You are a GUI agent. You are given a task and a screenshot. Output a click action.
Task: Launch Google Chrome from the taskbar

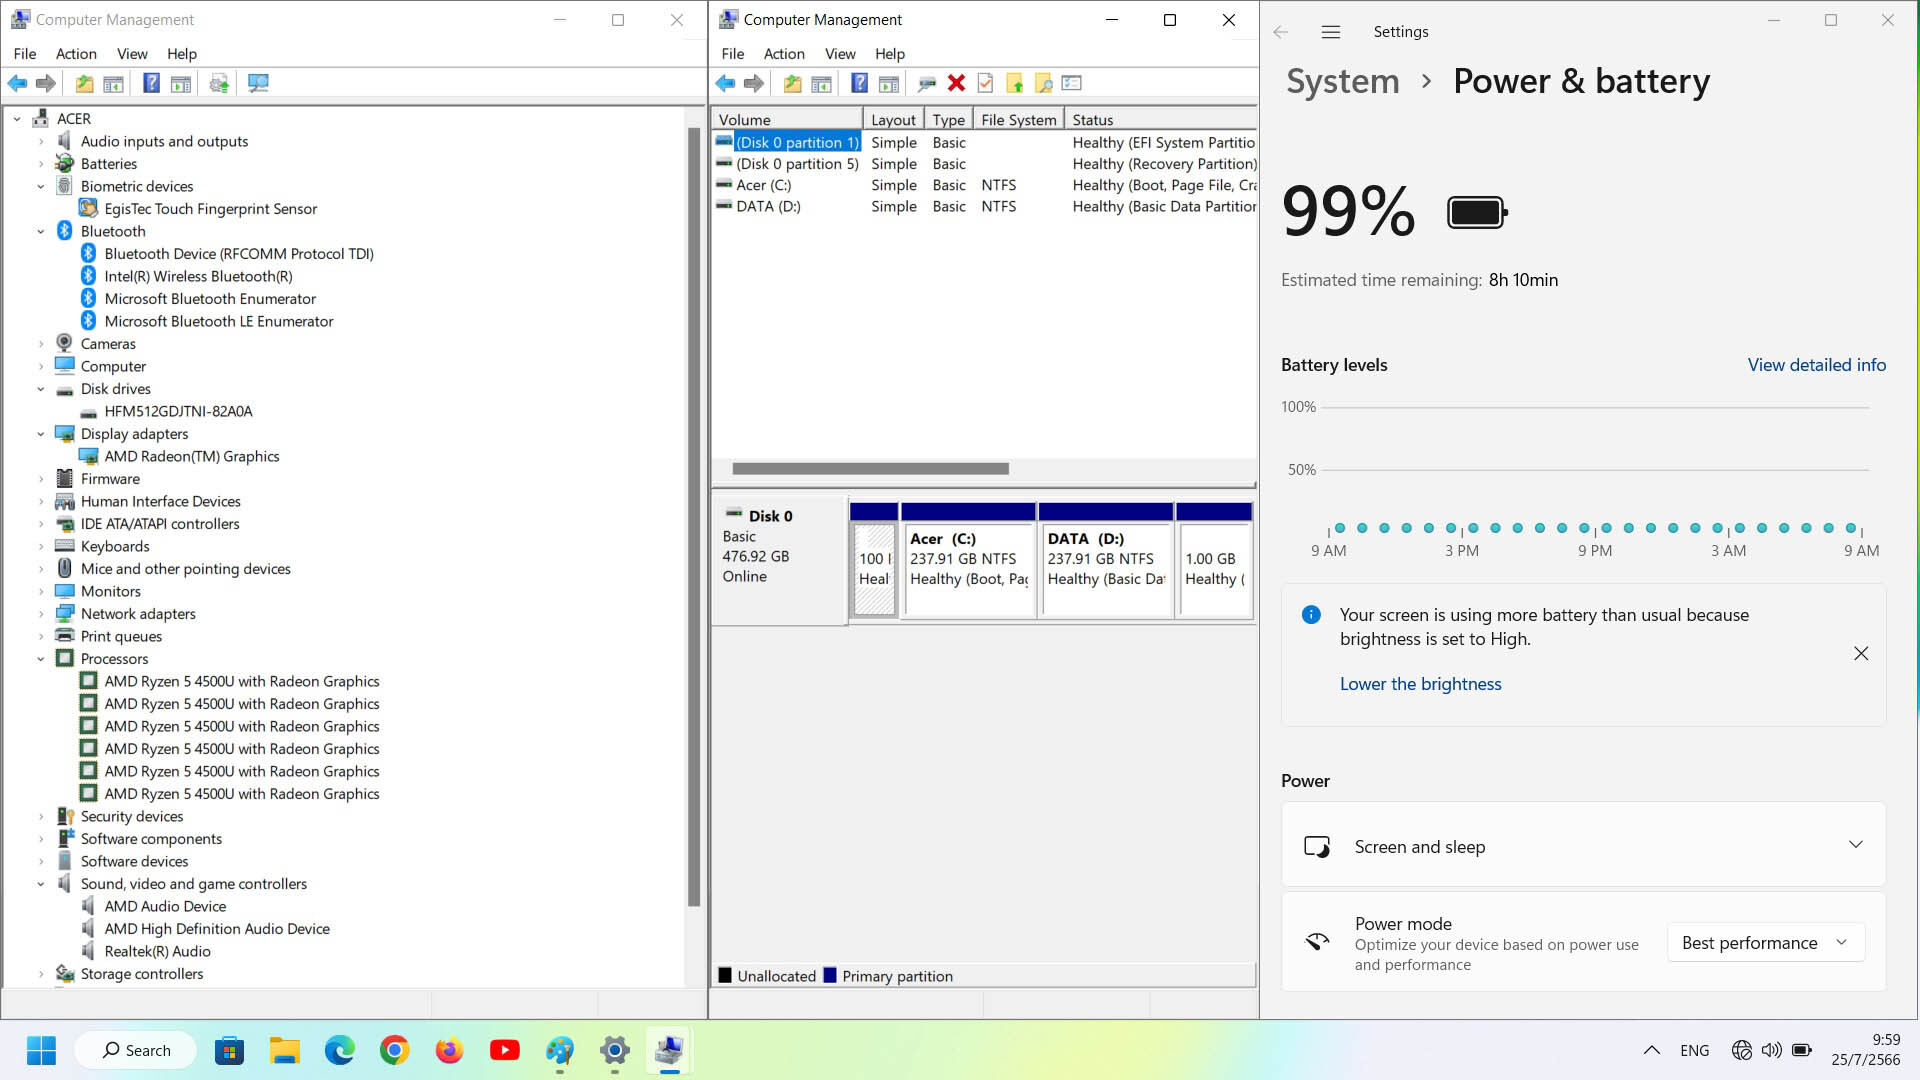pyautogui.click(x=394, y=1050)
